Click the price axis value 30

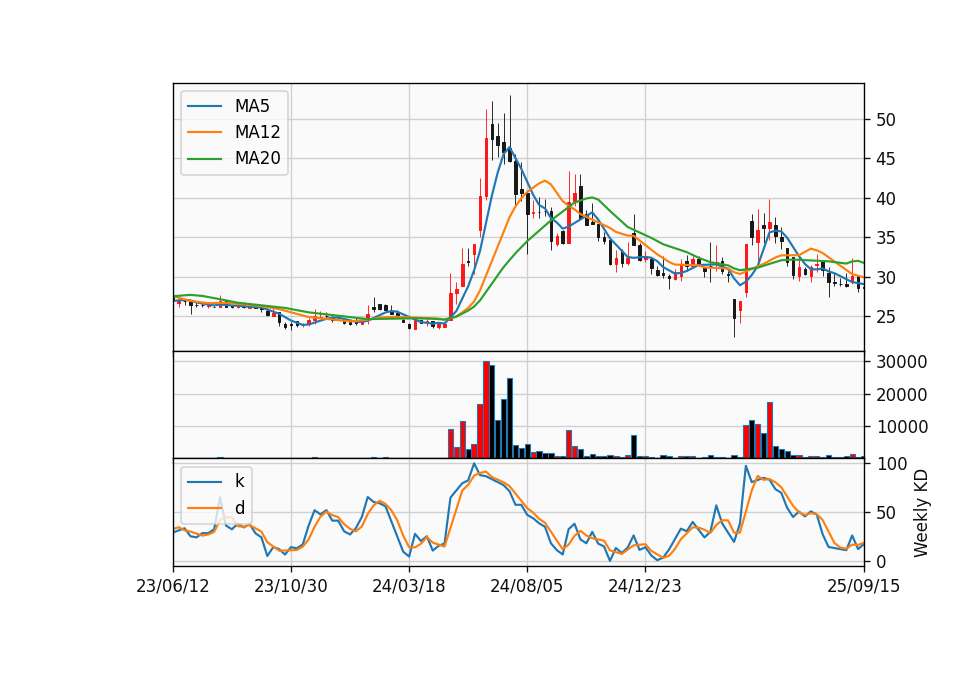[885, 278]
